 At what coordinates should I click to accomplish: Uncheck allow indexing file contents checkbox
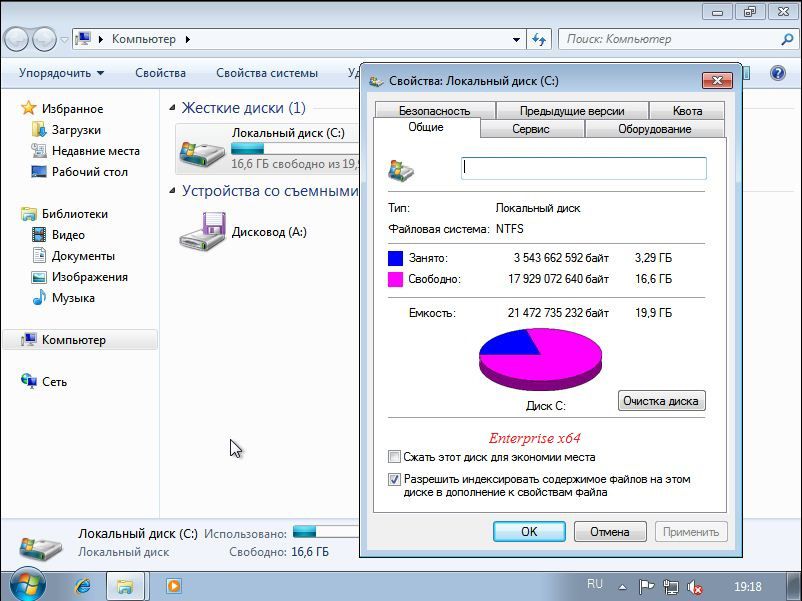coord(395,480)
